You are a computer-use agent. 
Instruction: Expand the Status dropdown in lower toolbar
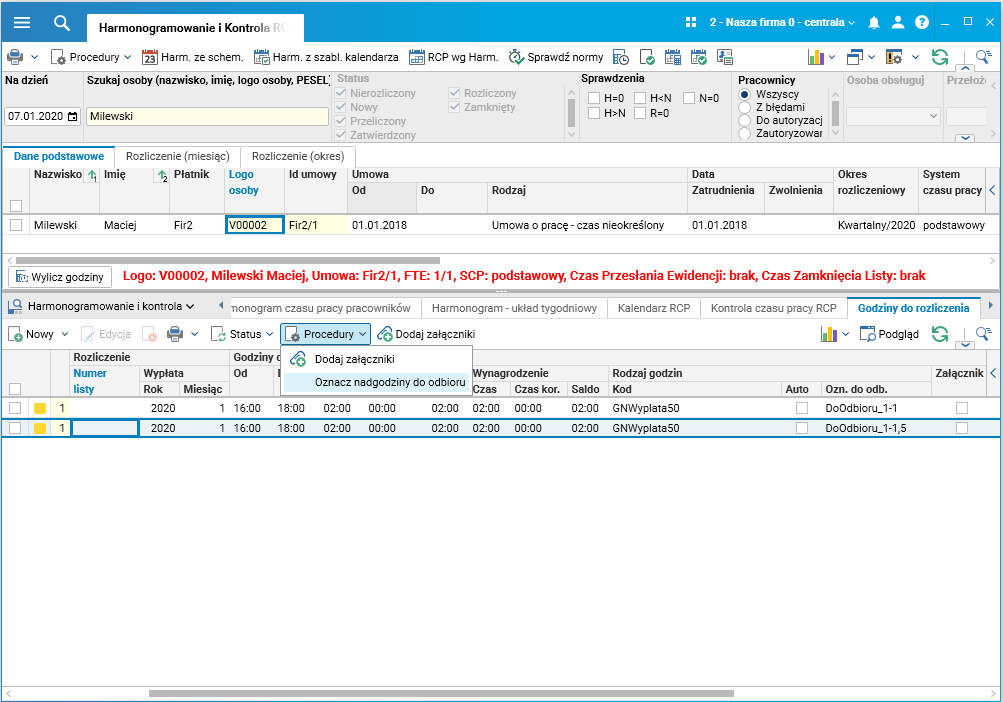[243, 334]
